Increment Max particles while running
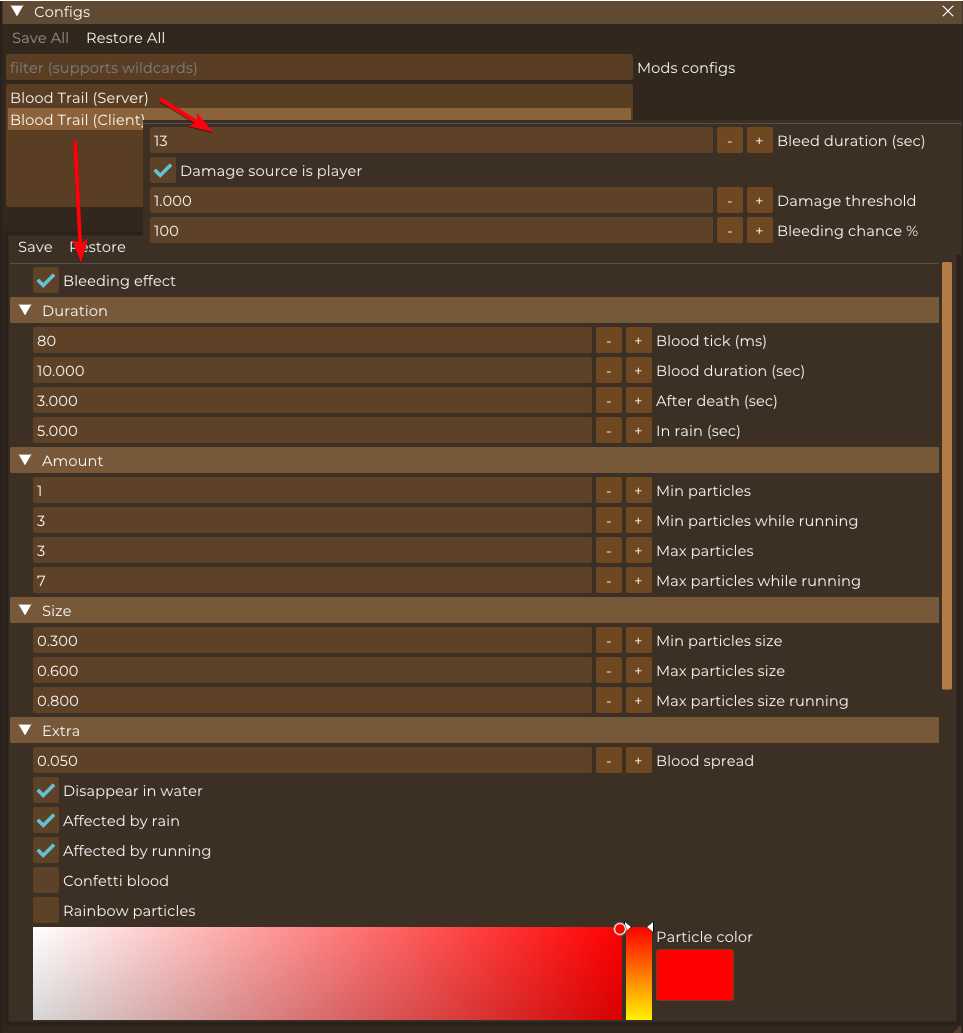Screen dimensions: 963x1033 coord(638,581)
